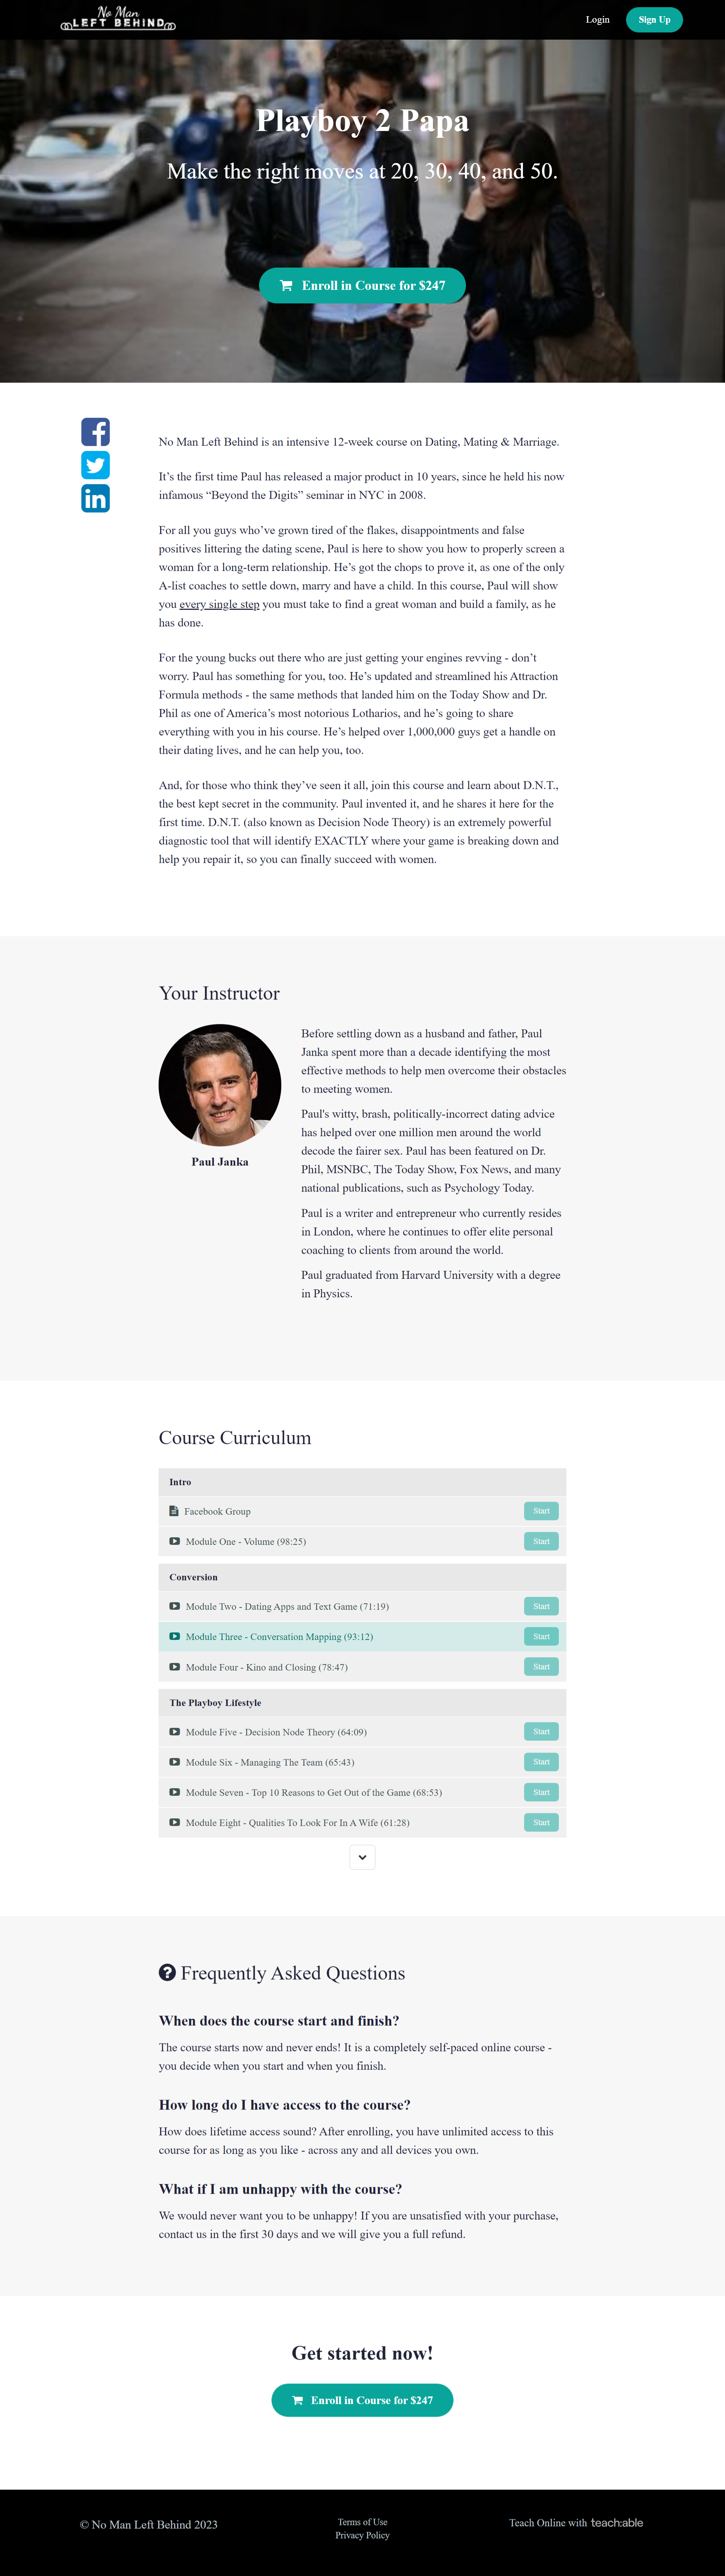Open the Privacy Policy link
Screen dimensions: 725x2576
click(362, 2535)
